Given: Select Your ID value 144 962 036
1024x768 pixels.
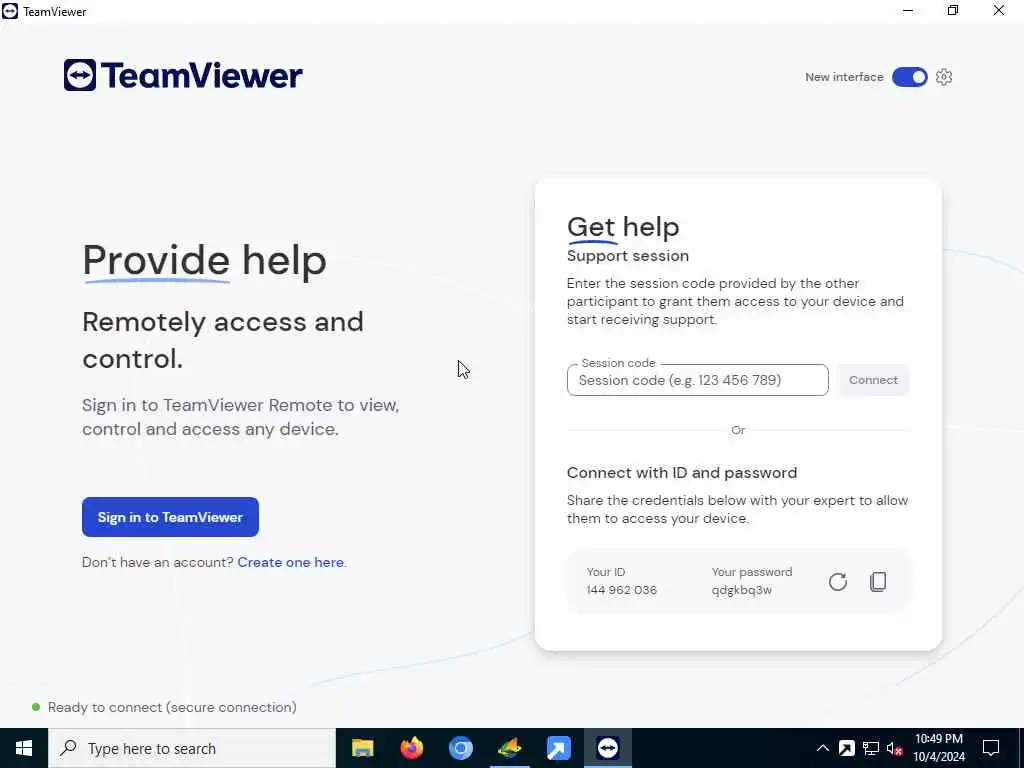Looking at the screenshot, I should pyautogui.click(x=622, y=590).
